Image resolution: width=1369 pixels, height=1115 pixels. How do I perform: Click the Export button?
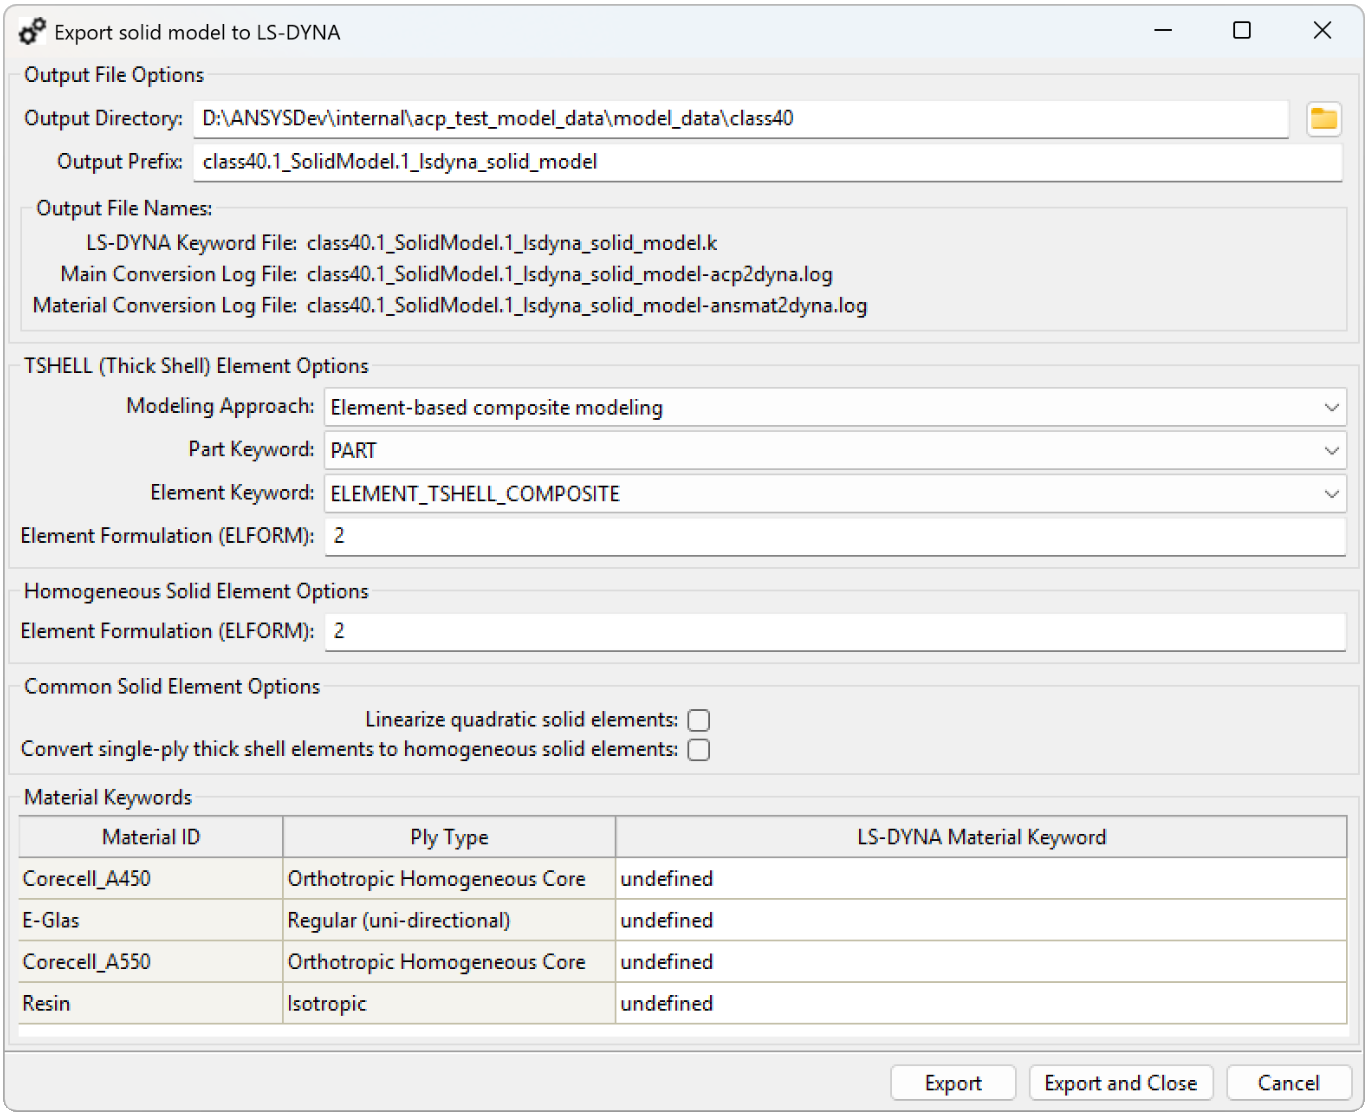(x=951, y=1082)
